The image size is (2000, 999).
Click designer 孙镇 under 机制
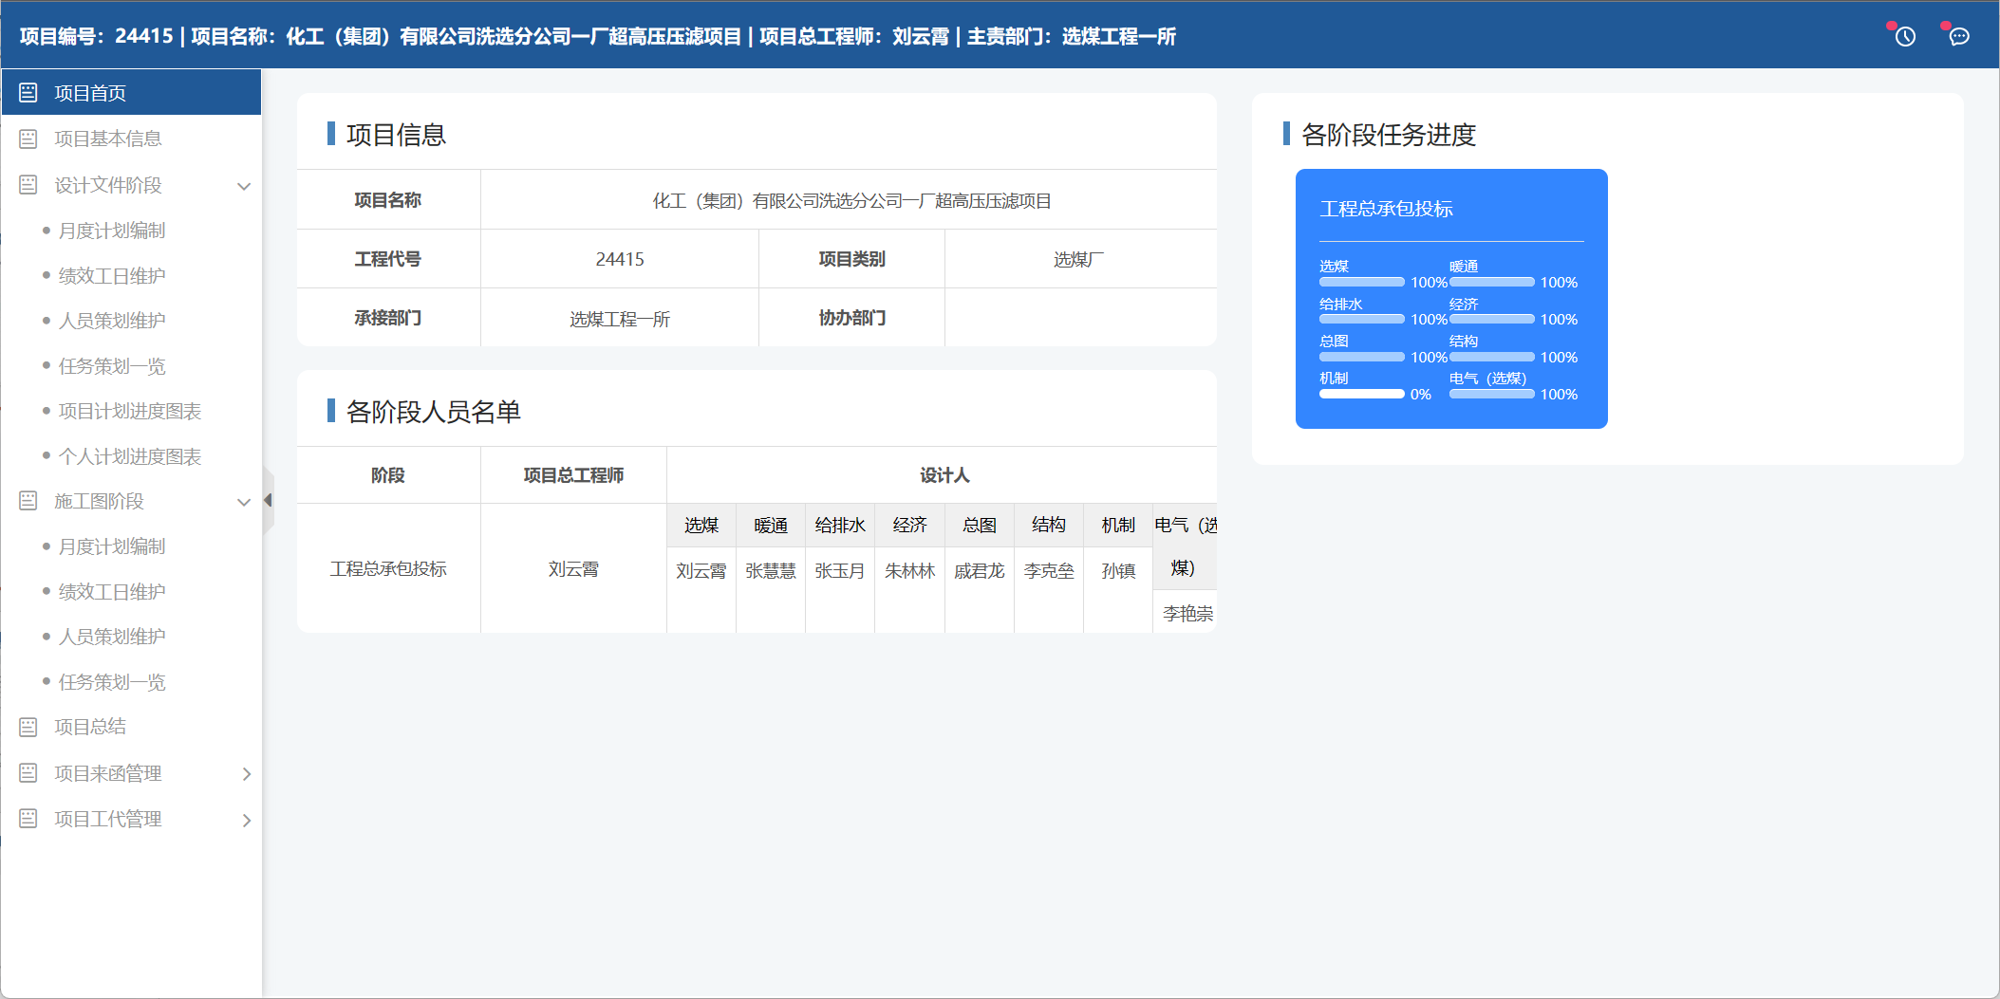coord(1118,571)
